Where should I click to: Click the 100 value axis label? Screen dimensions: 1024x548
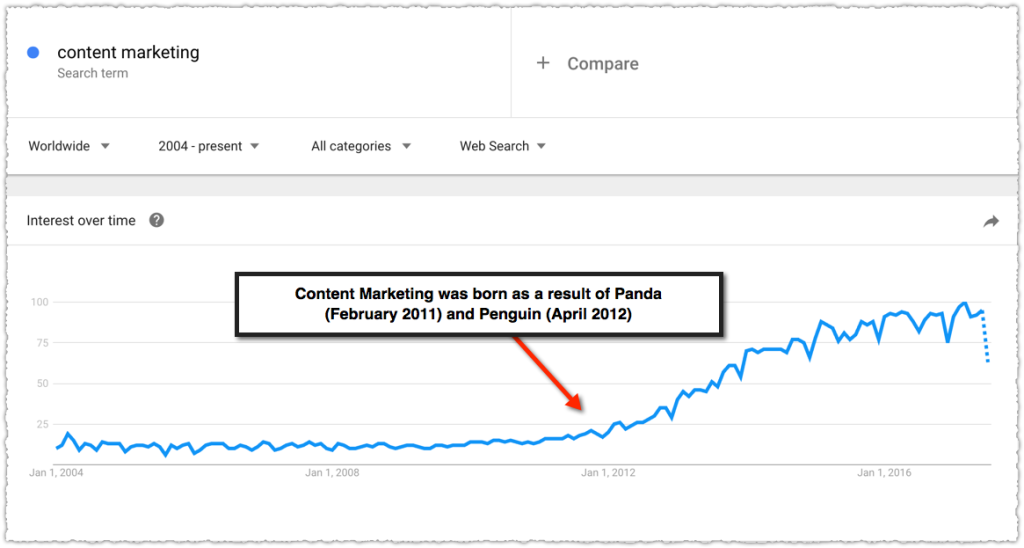[40, 302]
